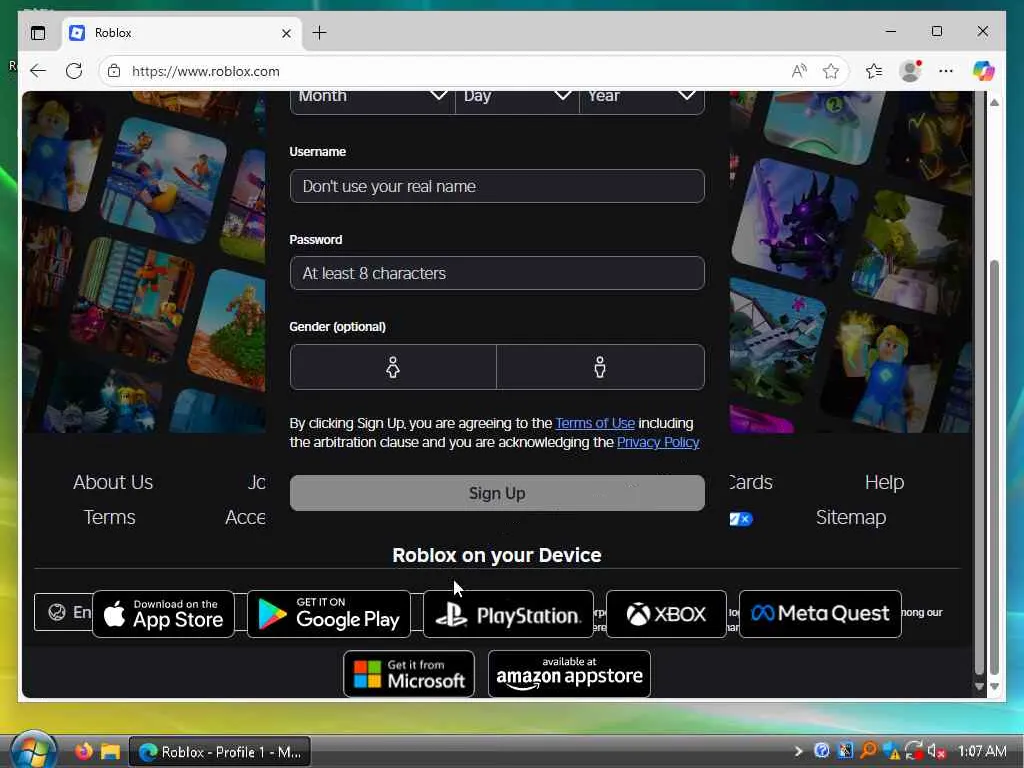Toggle the privacy choices icon
This screenshot has width=1024, height=768.
(741, 519)
